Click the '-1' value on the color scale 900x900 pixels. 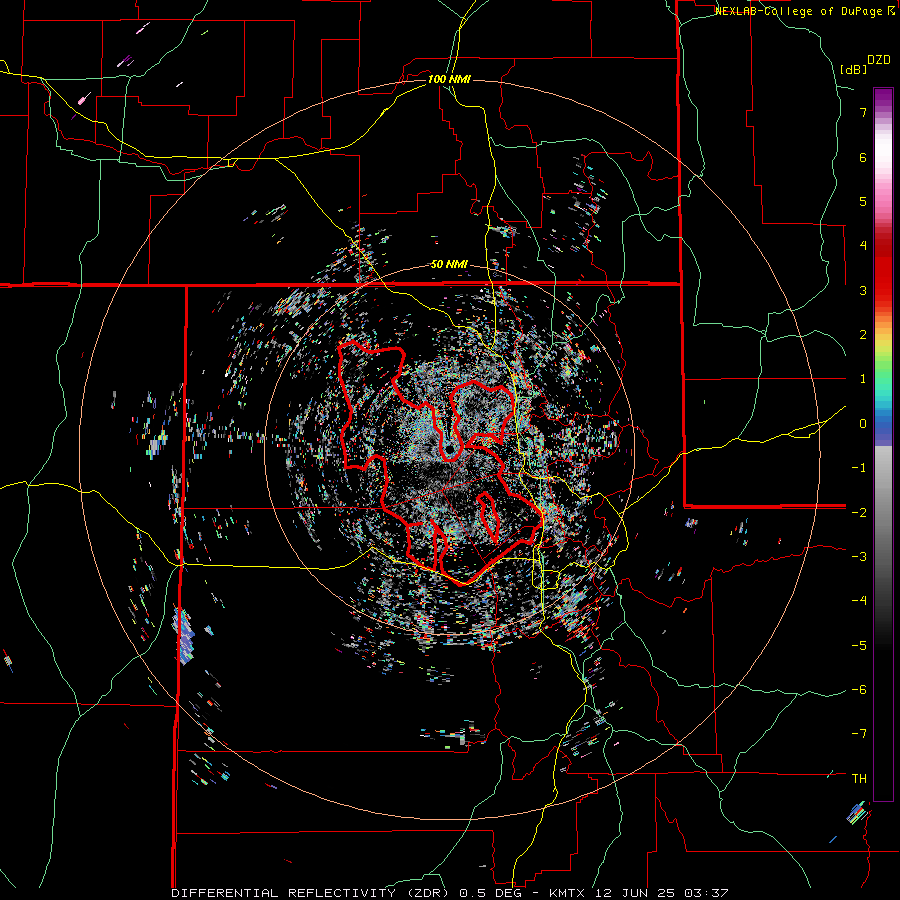tap(859, 468)
